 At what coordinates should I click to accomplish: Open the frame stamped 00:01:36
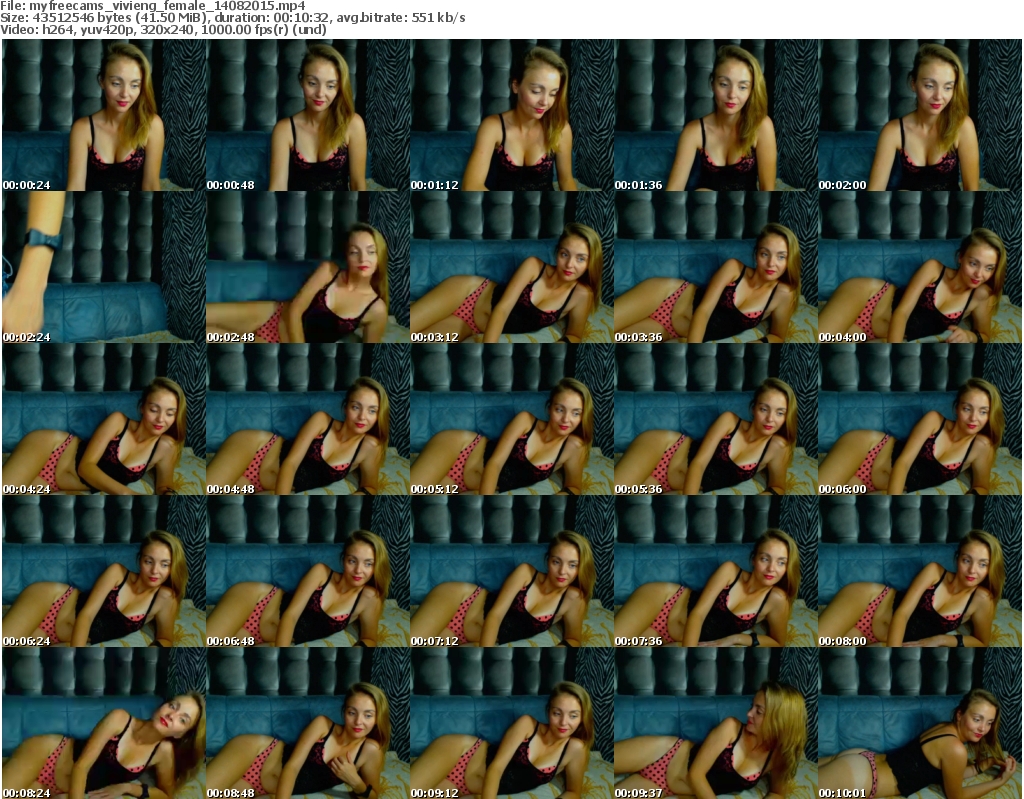(x=716, y=115)
